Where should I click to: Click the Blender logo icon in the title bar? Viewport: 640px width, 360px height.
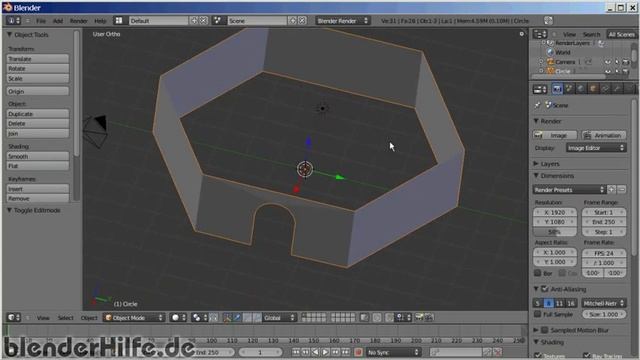tap(8, 7)
